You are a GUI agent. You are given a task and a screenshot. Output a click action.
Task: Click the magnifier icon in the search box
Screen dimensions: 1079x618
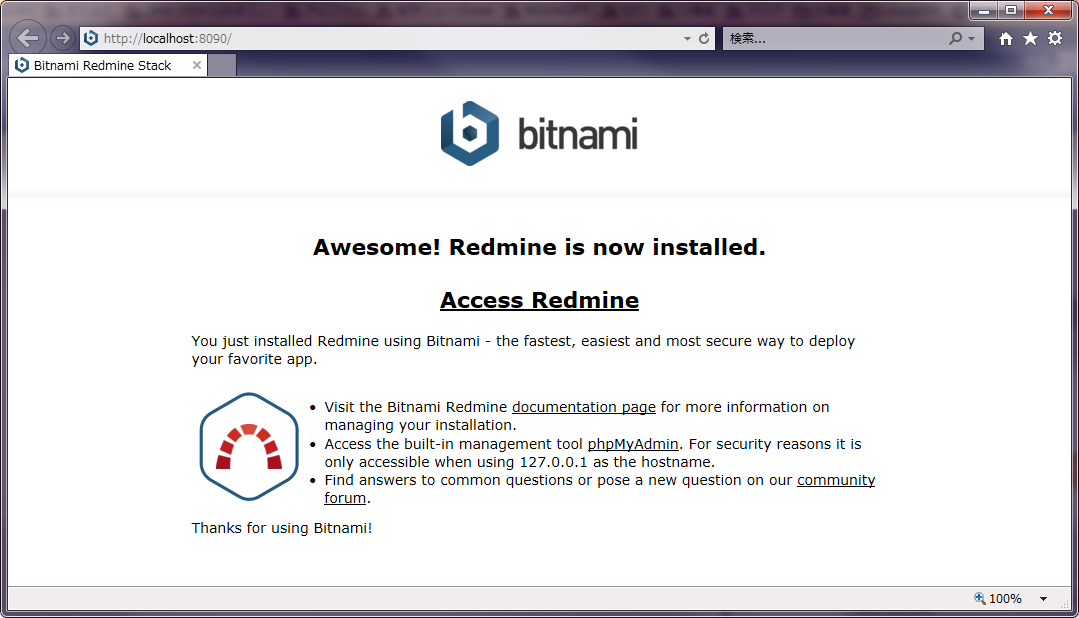(x=955, y=37)
